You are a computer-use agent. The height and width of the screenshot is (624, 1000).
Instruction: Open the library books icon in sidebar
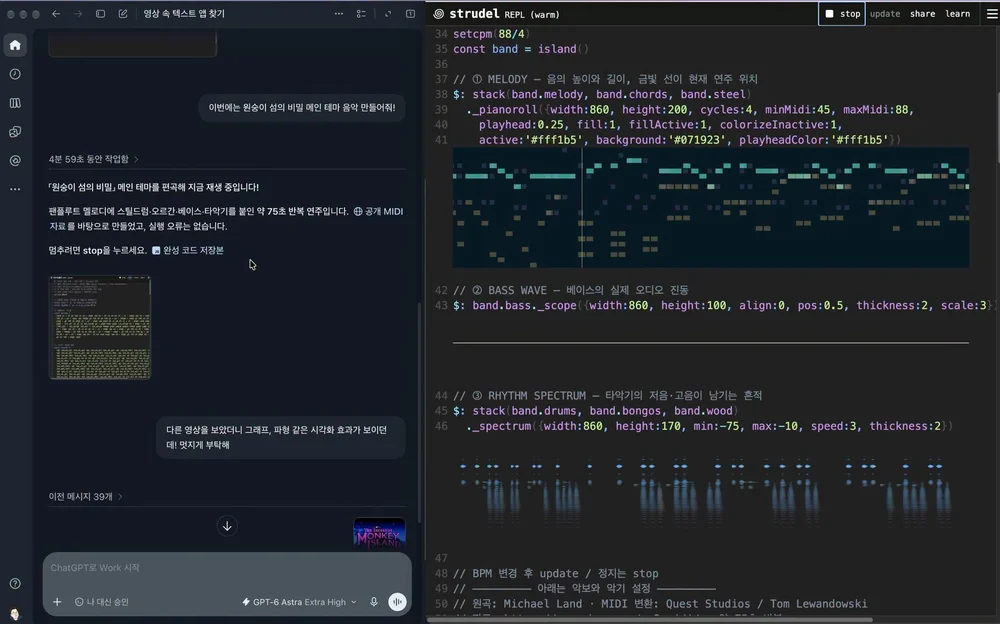point(15,103)
